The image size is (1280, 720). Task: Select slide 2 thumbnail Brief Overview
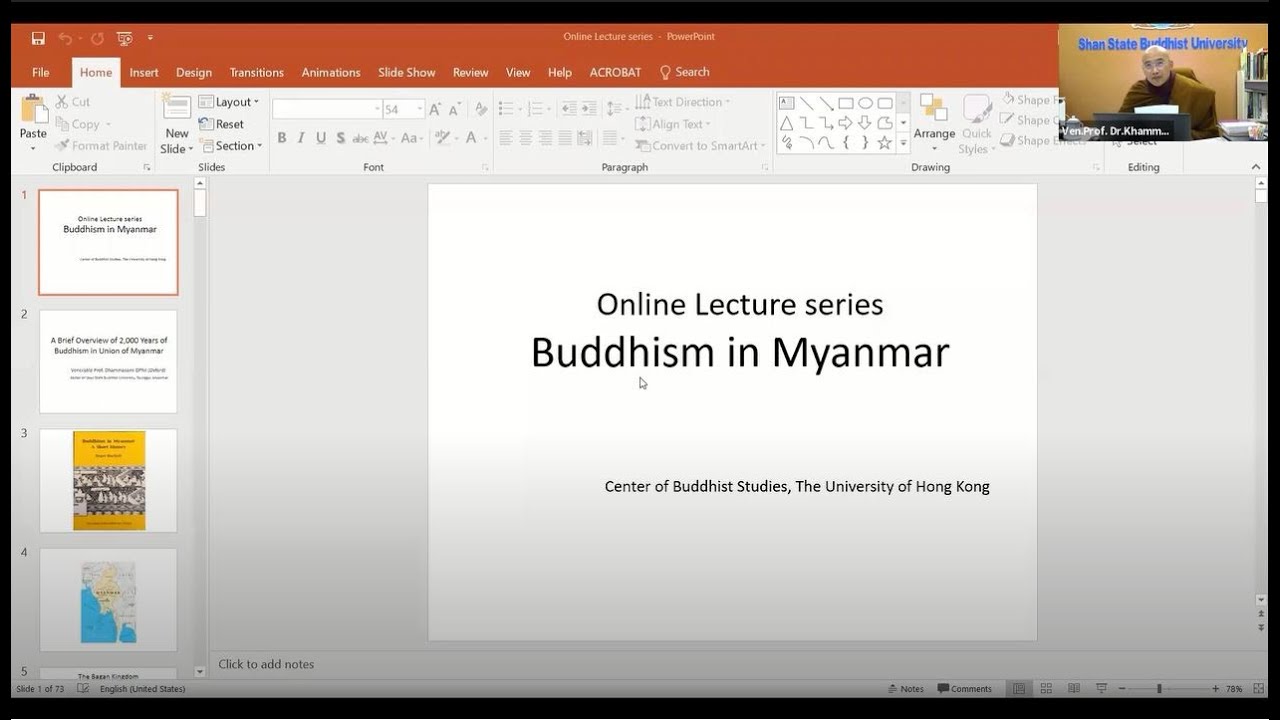tap(108, 361)
